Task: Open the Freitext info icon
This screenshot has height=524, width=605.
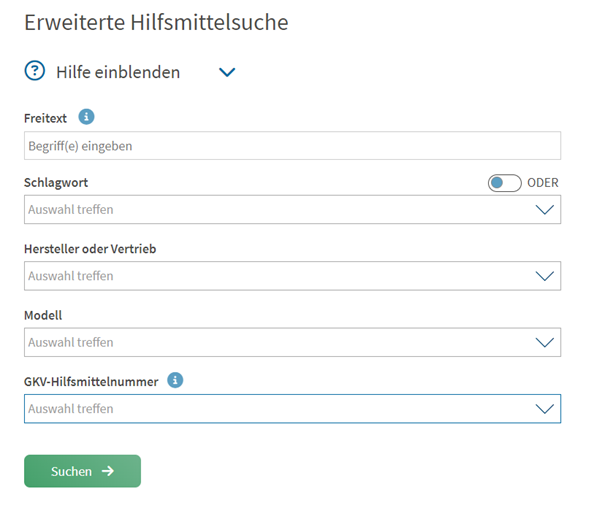Action: tap(86, 117)
